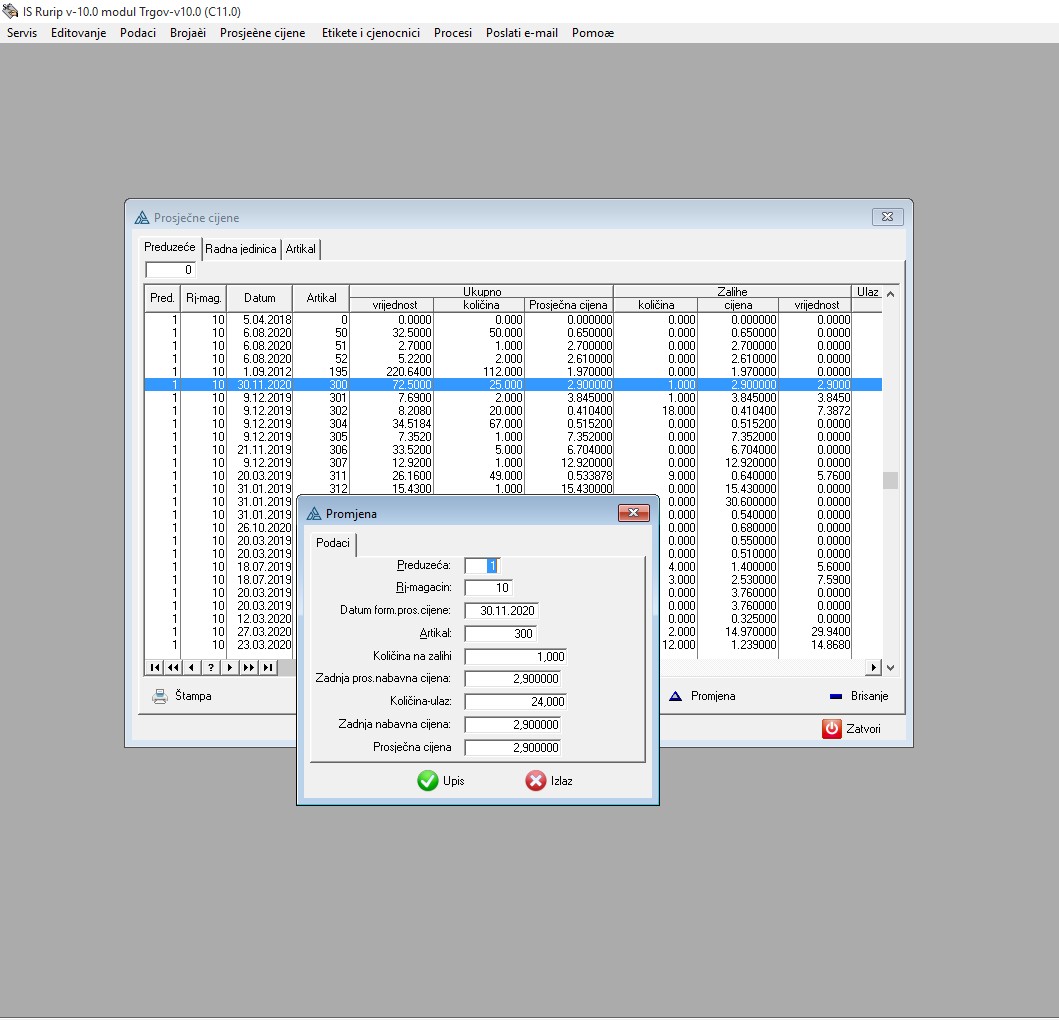
Task: Close the Promjena dialog window
Action: [634, 514]
